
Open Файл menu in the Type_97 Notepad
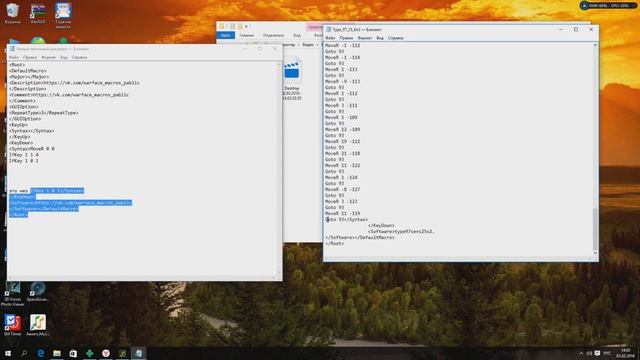(330, 38)
